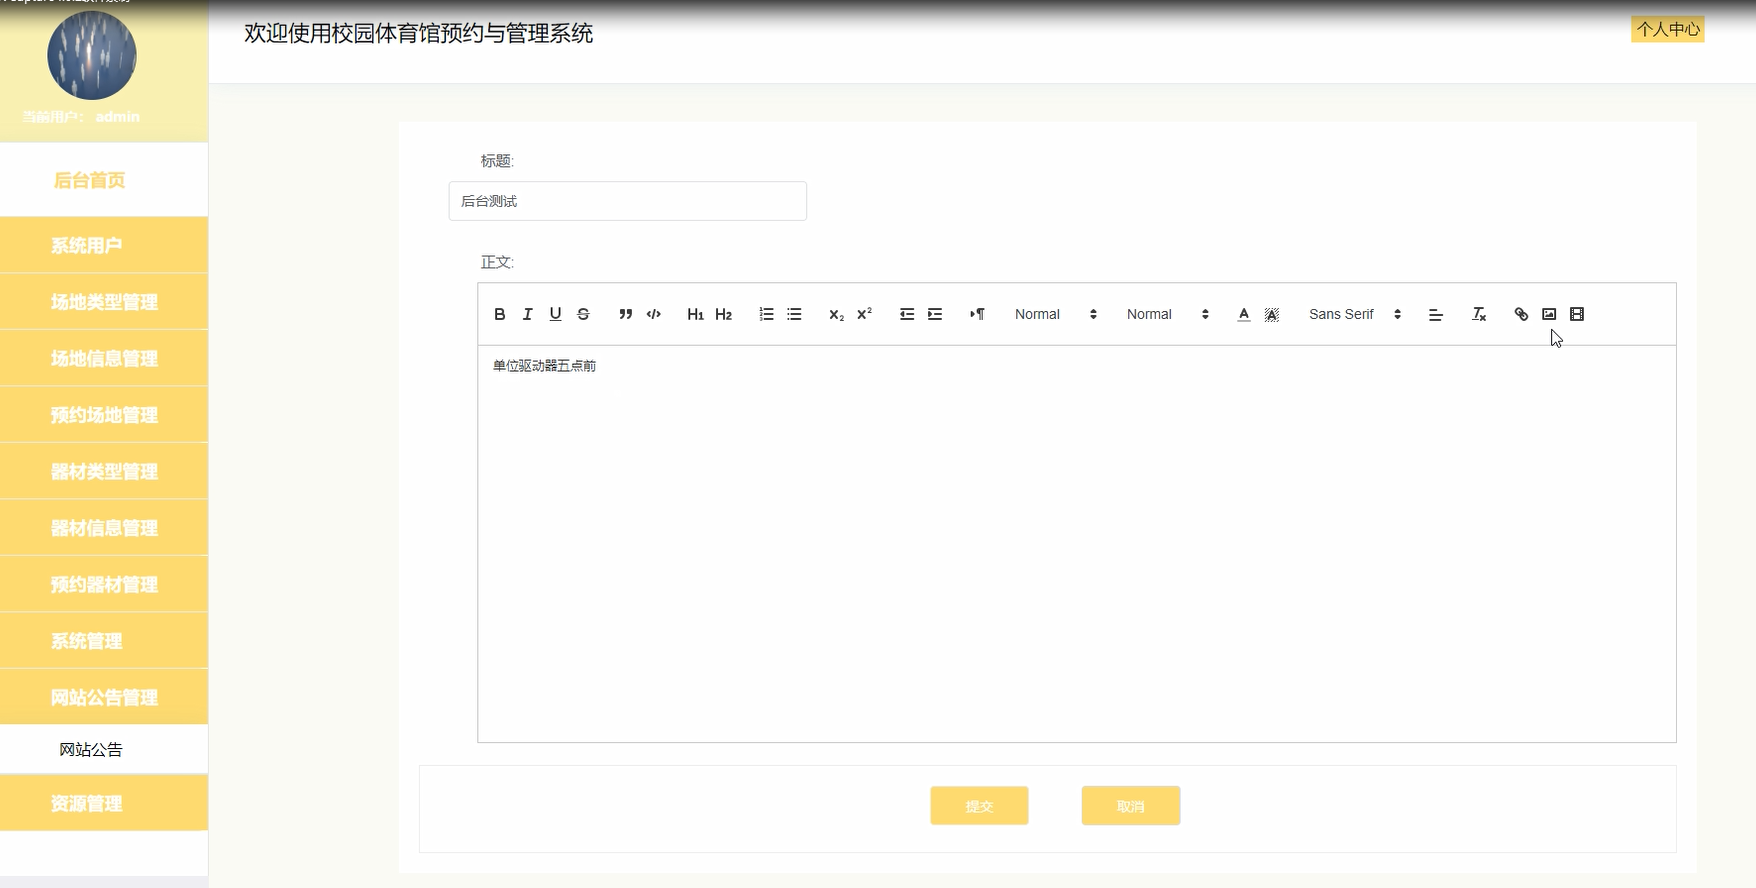Image resolution: width=1756 pixels, height=888 pixels.
Task: Open the Sans Serif font dropdown
Action: tap(1354, 314)
